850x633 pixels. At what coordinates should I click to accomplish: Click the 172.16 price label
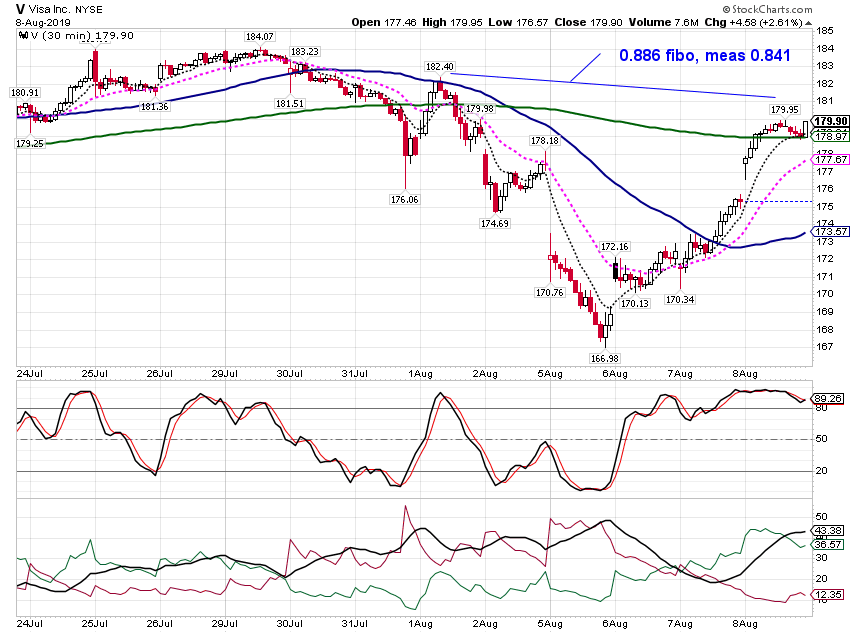pyautogui.click(x=615, y=247)
